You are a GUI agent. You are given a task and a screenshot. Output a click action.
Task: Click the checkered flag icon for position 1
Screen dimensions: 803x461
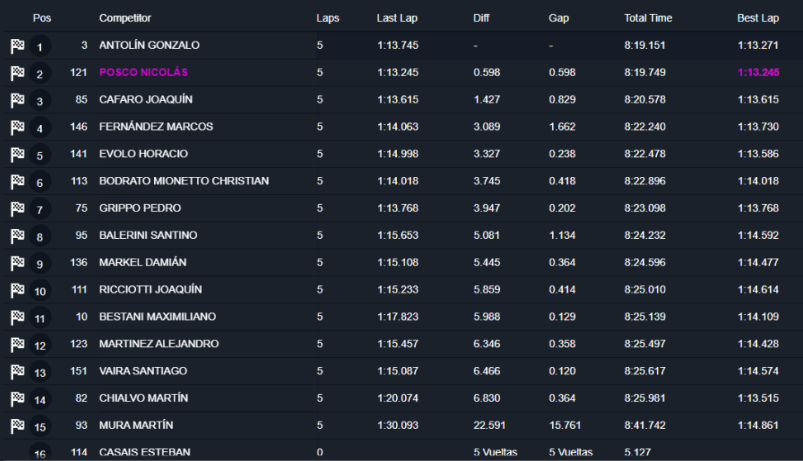(x=17, y=46)
